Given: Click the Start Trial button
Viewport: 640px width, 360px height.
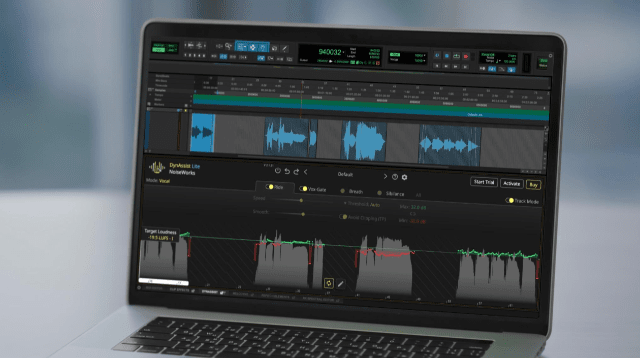Looking at the screenshot, I should (484, 182).
